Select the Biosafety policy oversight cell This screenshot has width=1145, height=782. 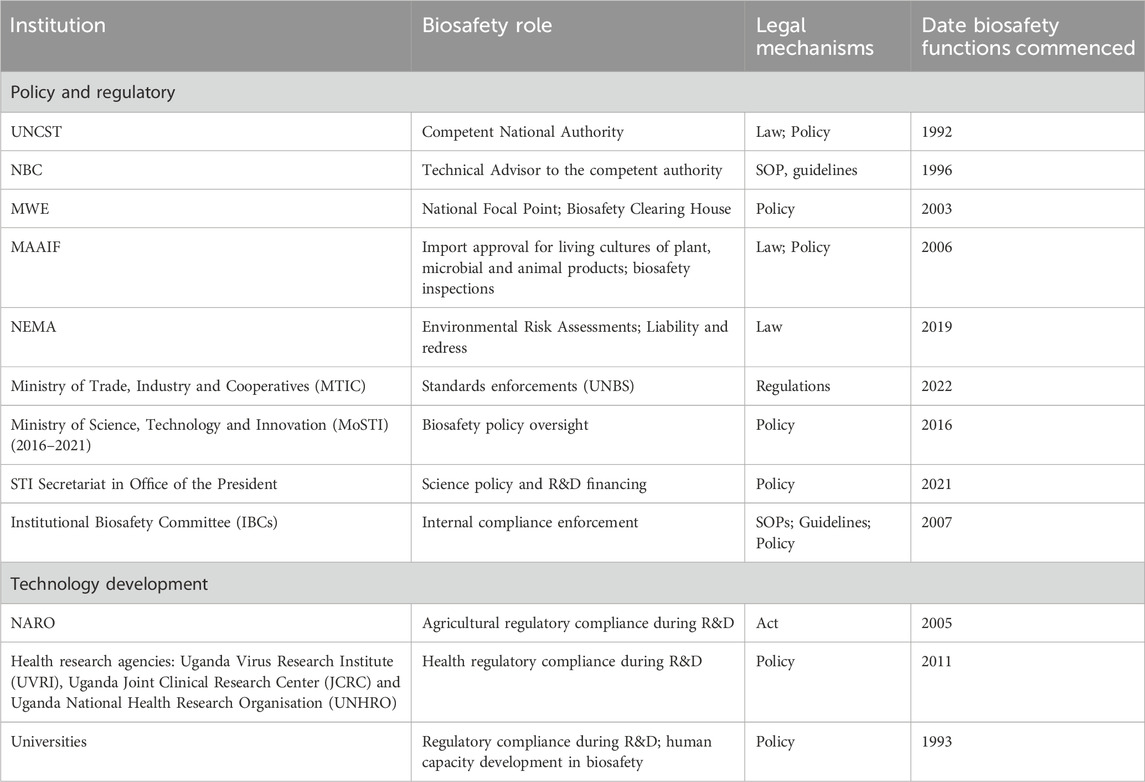[505, 425]
